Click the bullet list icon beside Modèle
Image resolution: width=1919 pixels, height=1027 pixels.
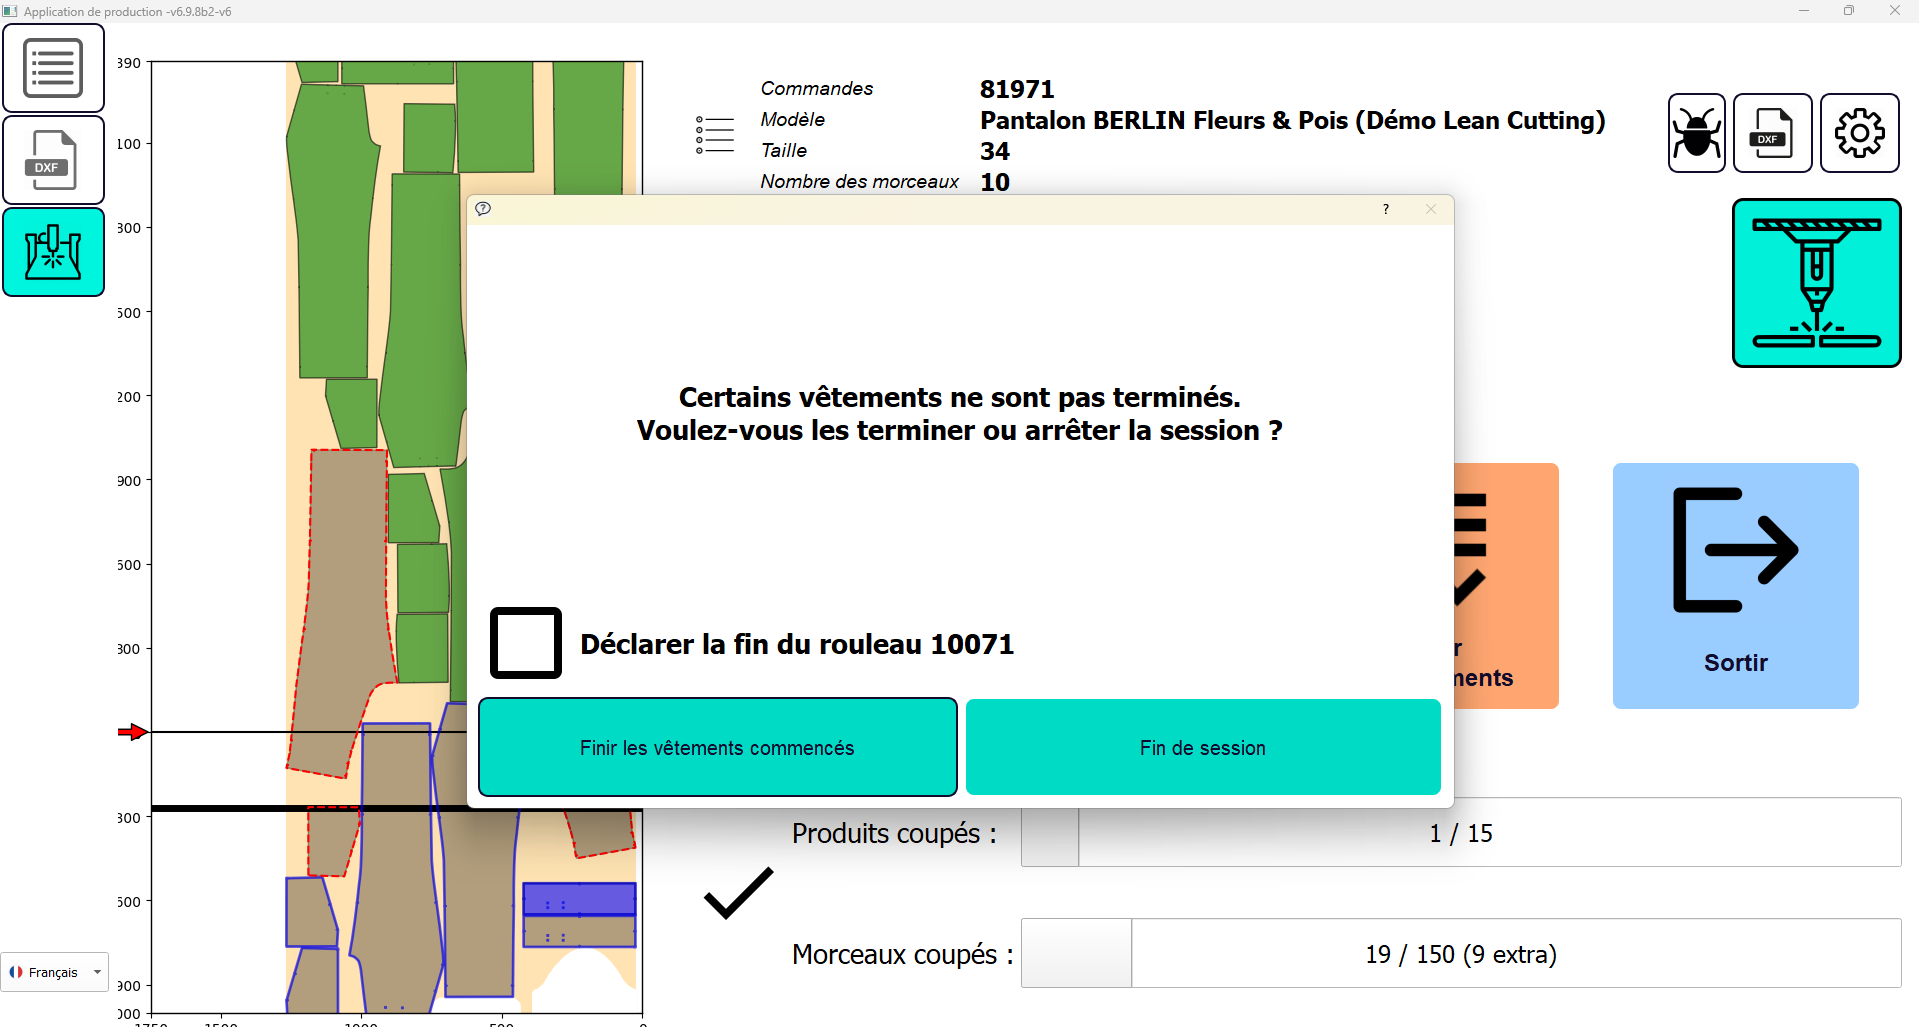pyautogui.click(x=715, y=135)
